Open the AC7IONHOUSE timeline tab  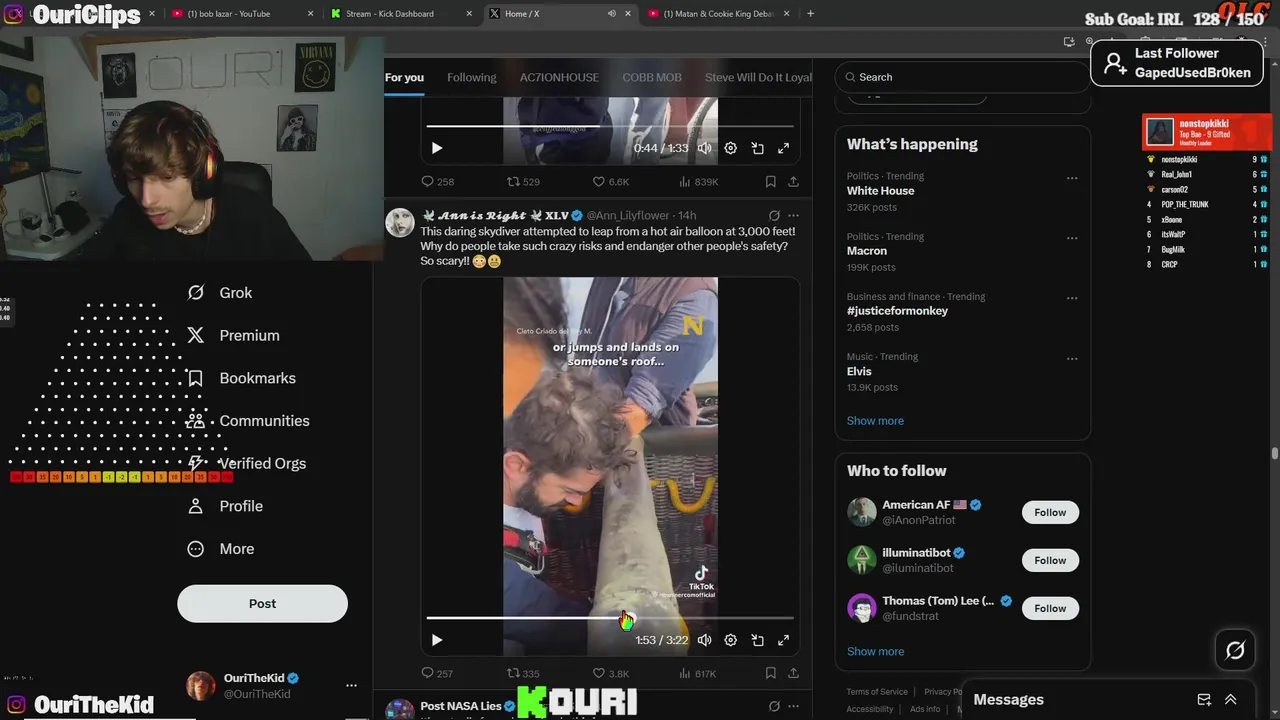tap(559, 77)
